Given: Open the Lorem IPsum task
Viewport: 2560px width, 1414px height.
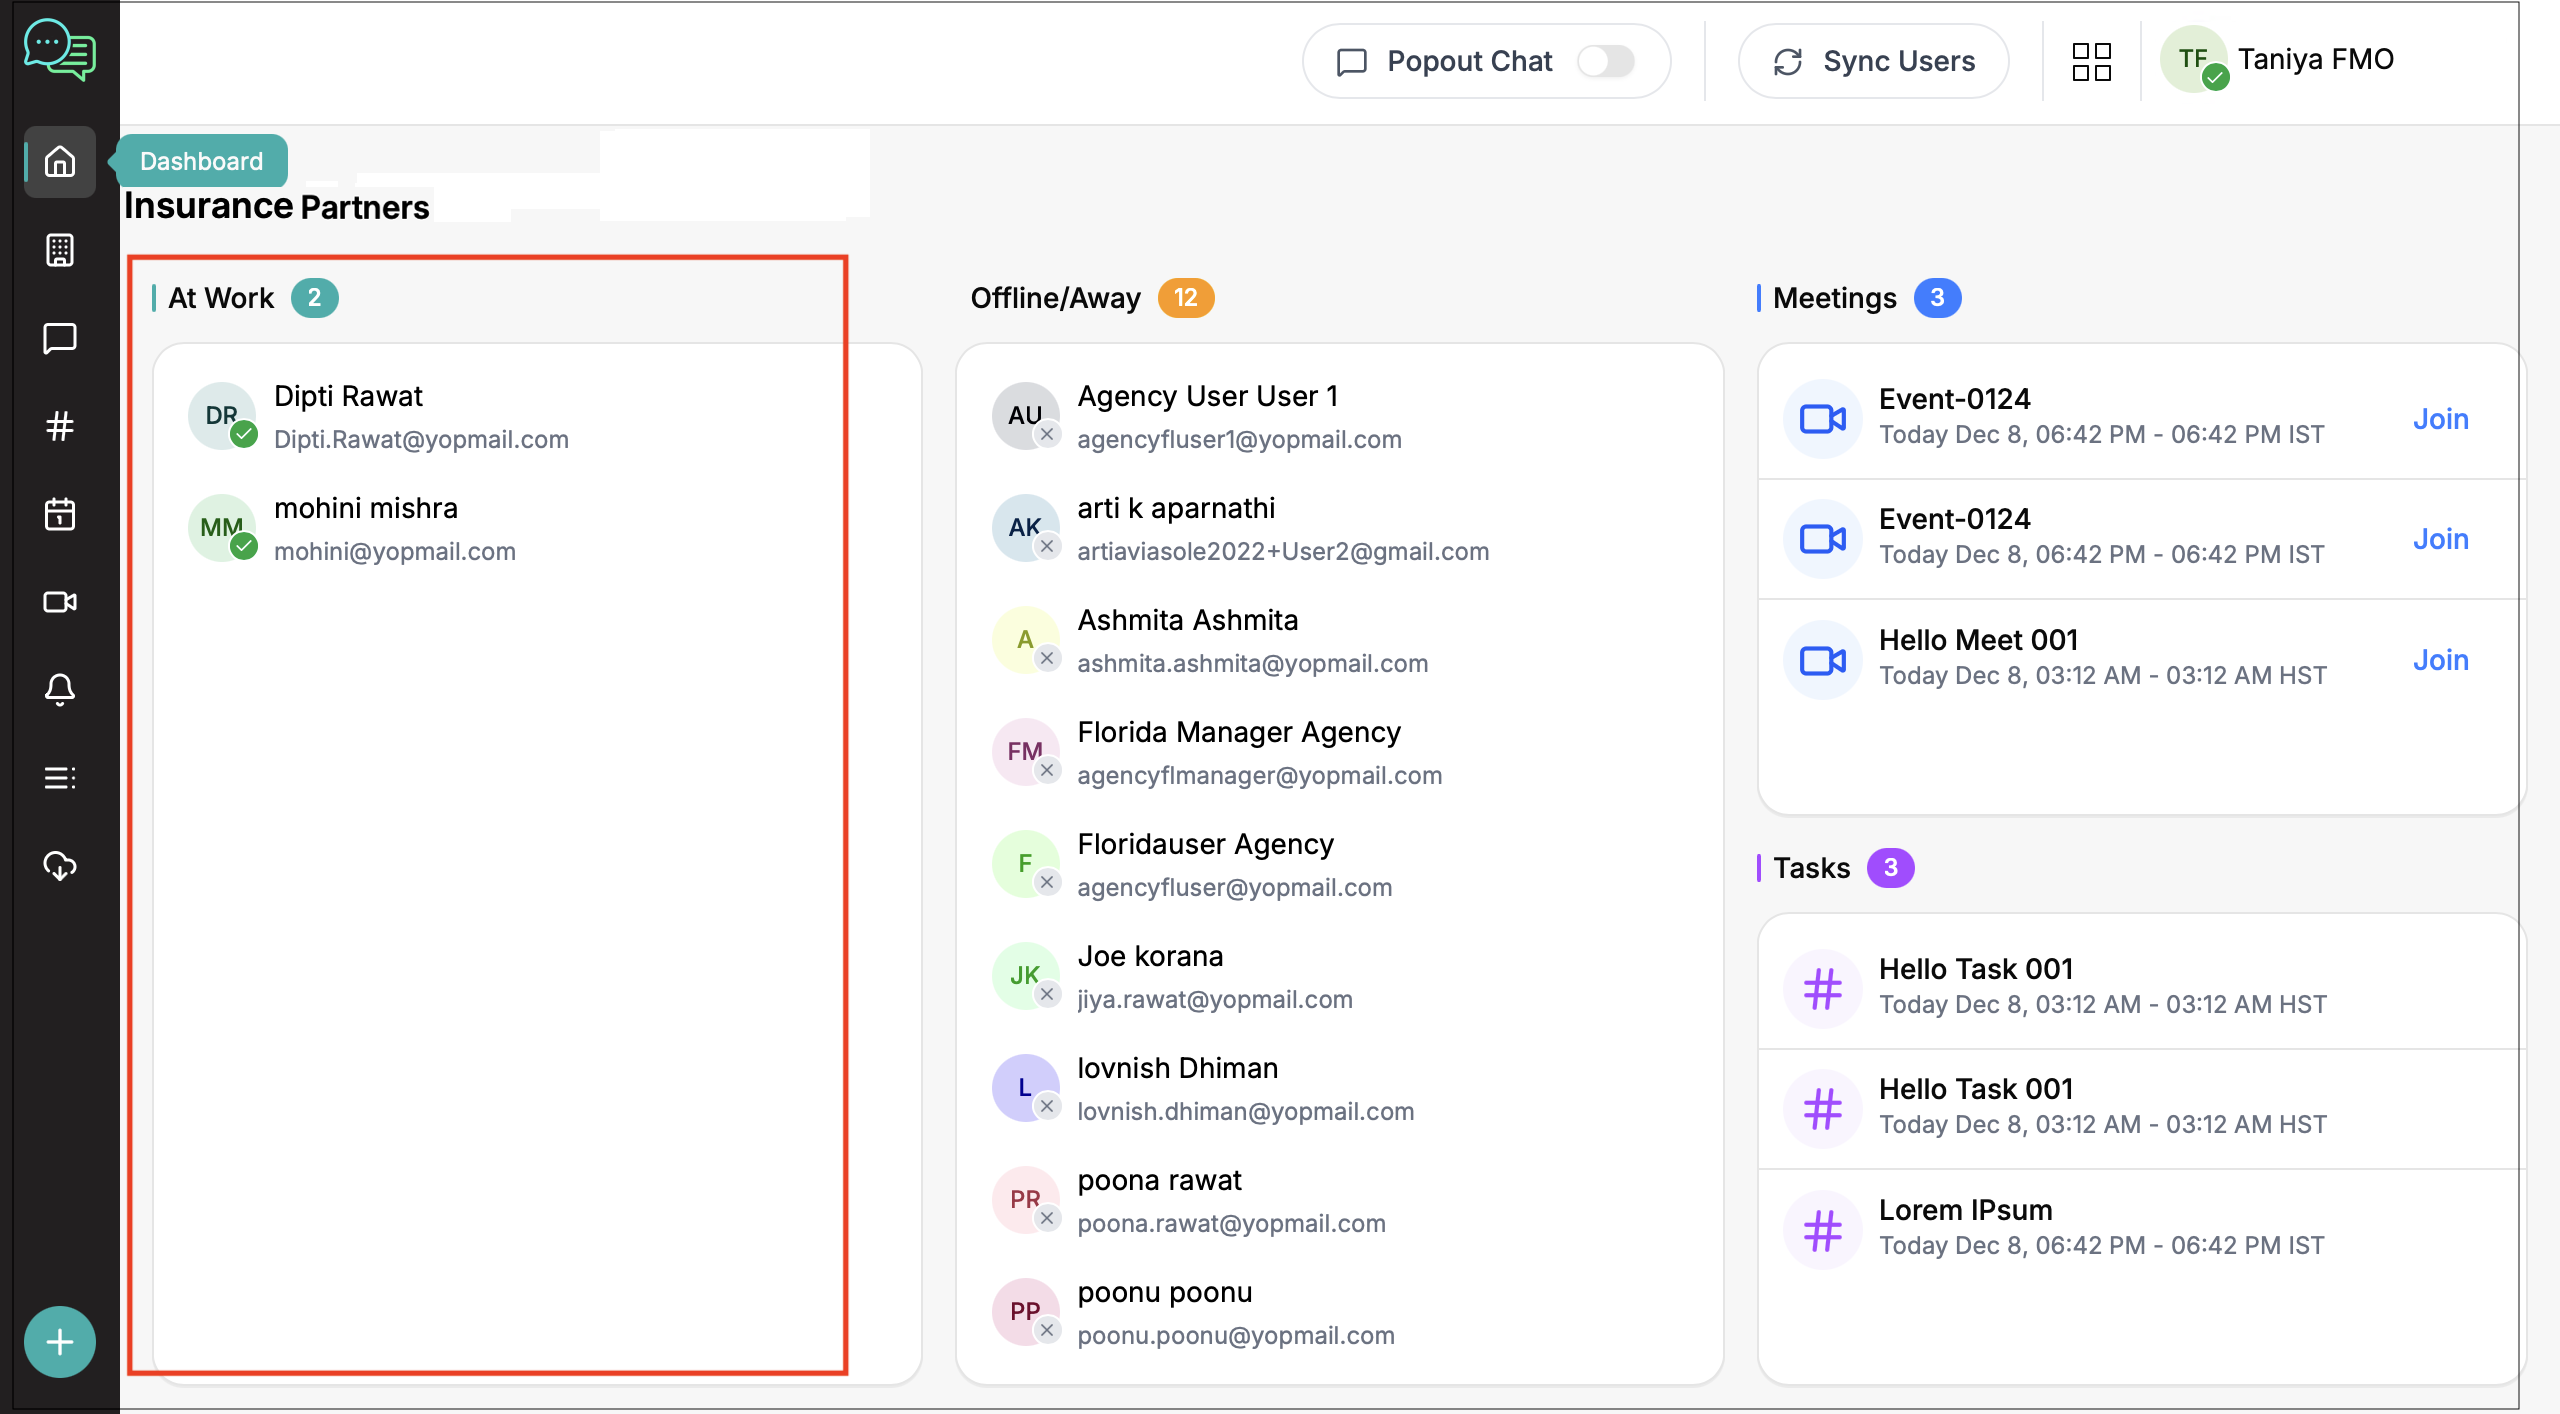Looking at the screenshot, I should [1965, 1210].
